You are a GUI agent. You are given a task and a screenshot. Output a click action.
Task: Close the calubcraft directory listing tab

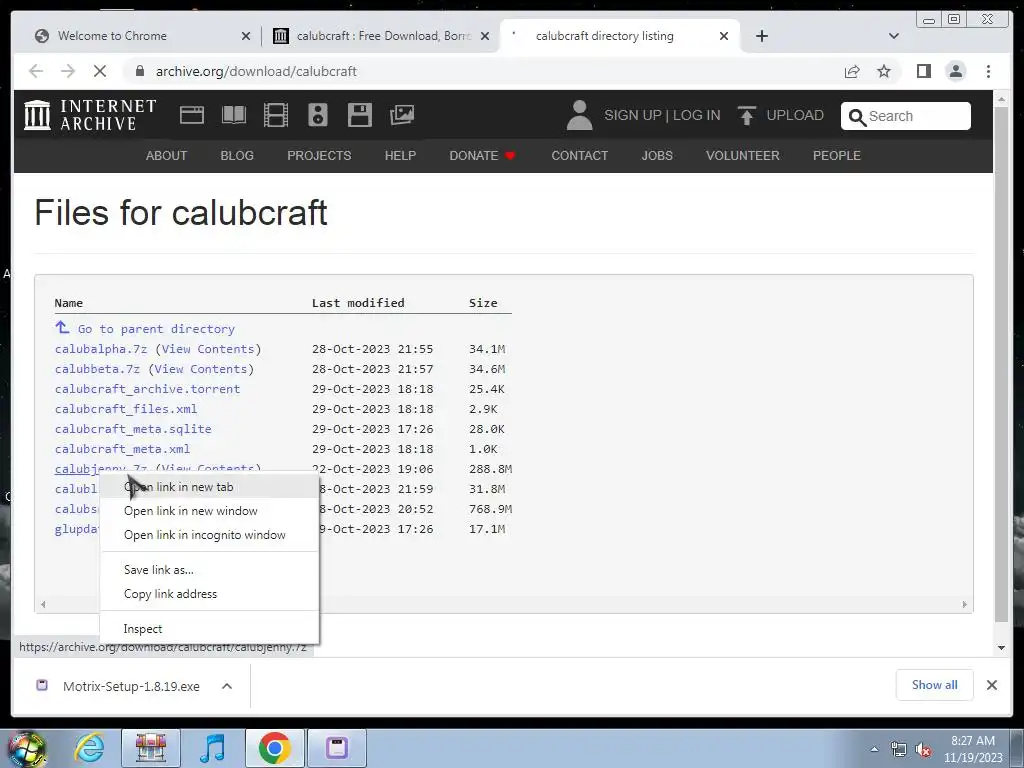[x=724, y=36]
